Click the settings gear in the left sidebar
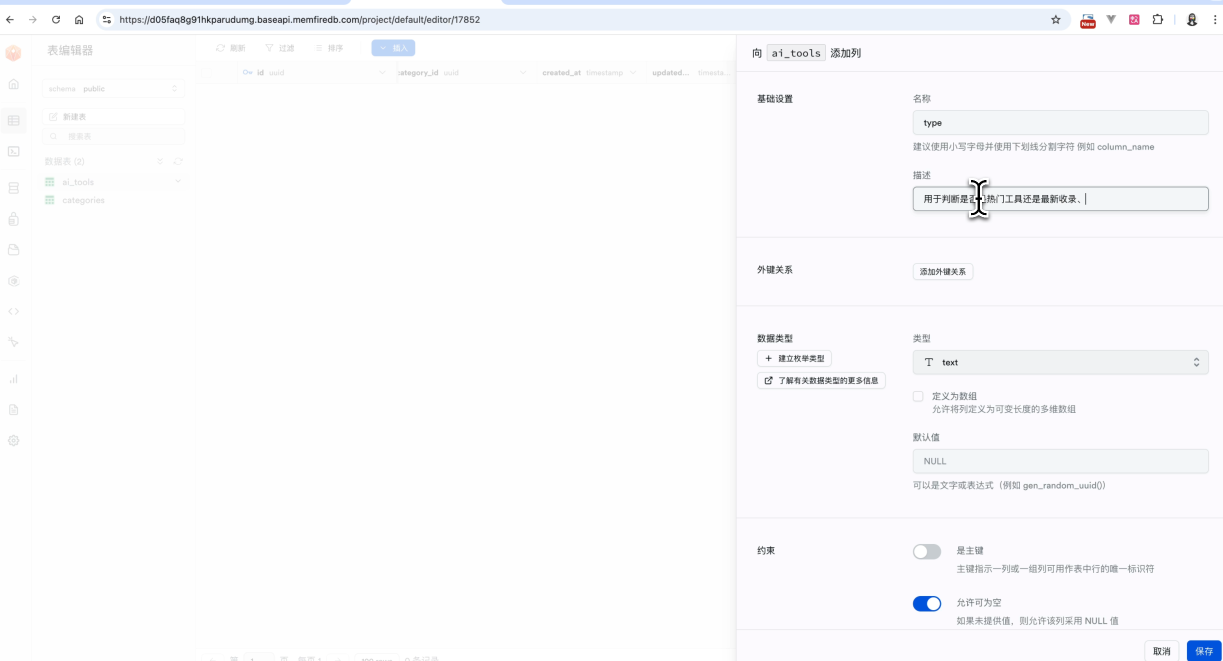 [x=14, y=440]
